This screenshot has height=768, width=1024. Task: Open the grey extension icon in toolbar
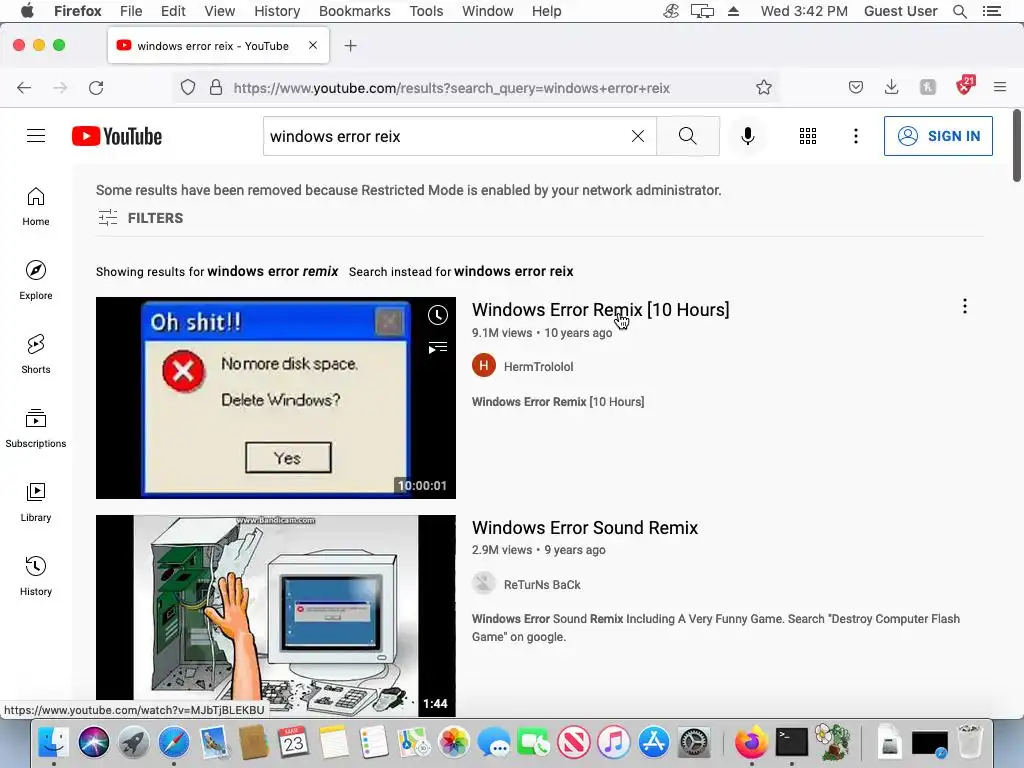click(x=927, y=88)
